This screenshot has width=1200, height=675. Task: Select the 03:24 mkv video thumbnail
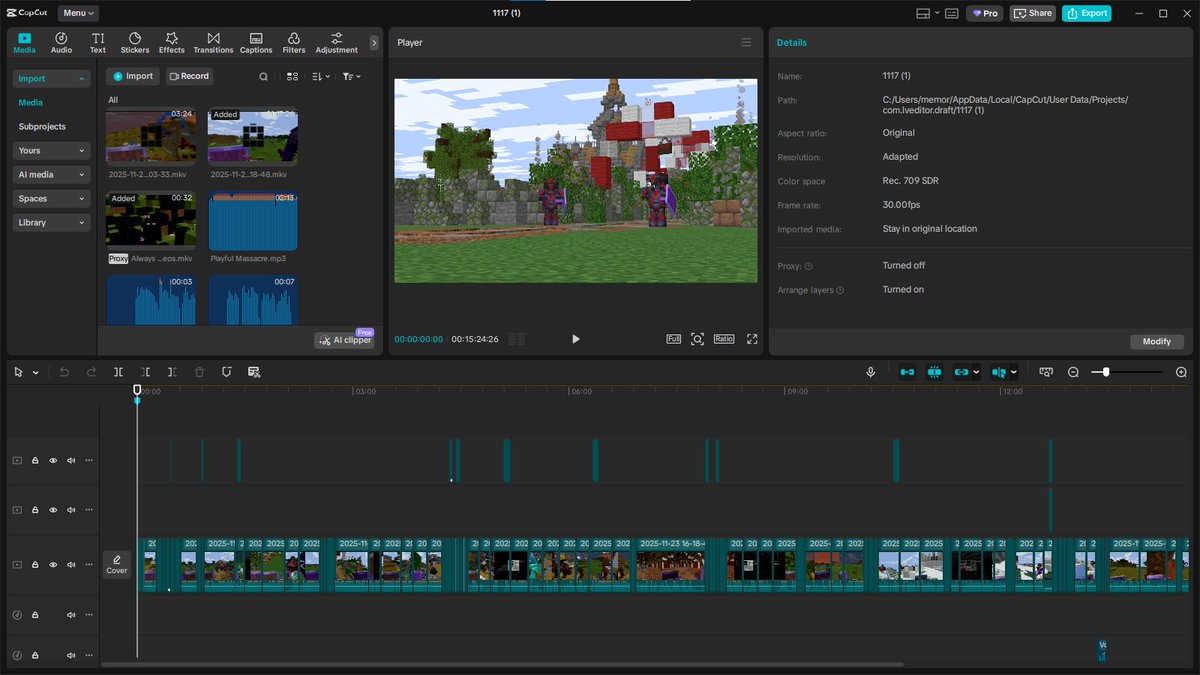(x=151, y=136)
